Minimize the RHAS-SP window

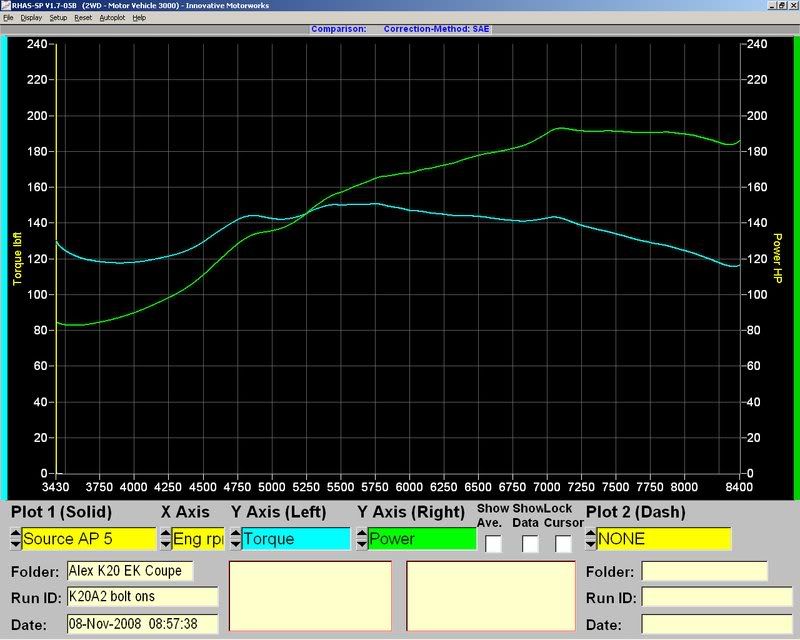(772, 6)
